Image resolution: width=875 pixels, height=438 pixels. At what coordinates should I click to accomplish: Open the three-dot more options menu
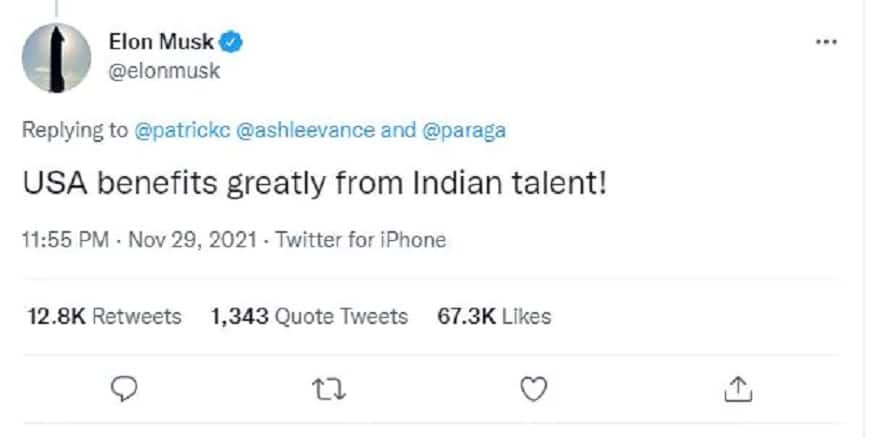pos(825,42)
